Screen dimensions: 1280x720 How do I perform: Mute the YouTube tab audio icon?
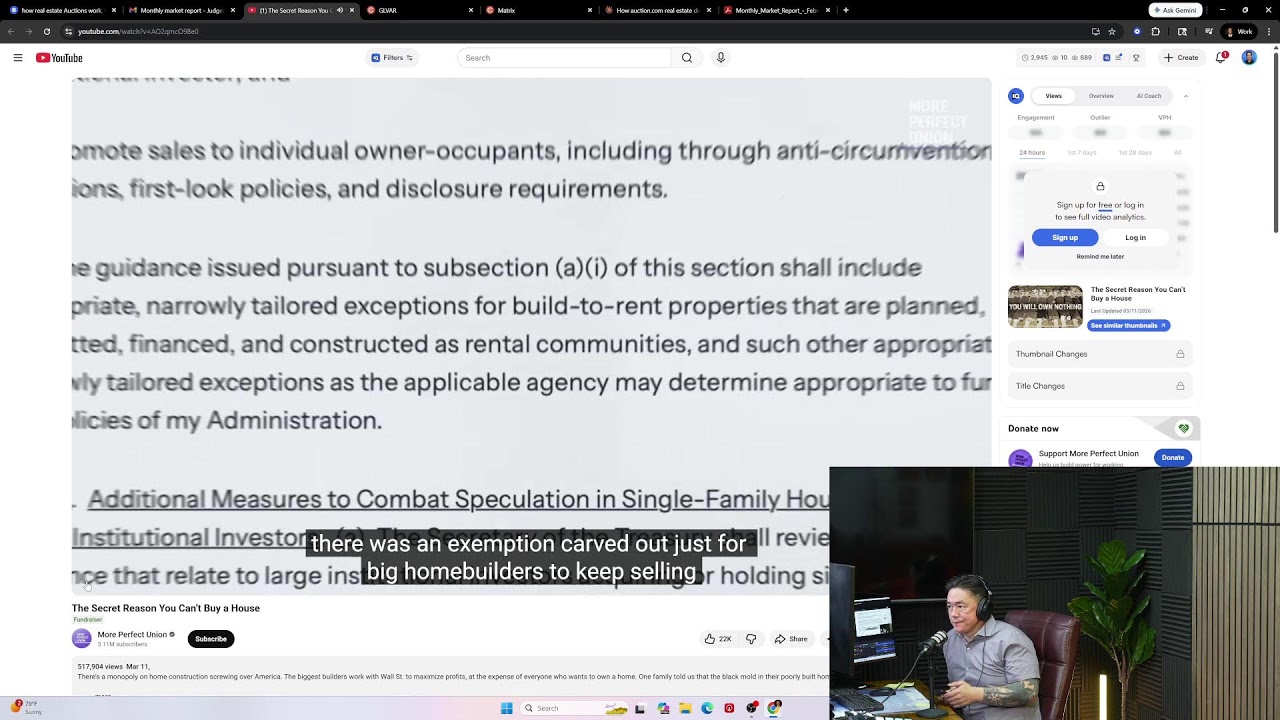click(340, 10)
